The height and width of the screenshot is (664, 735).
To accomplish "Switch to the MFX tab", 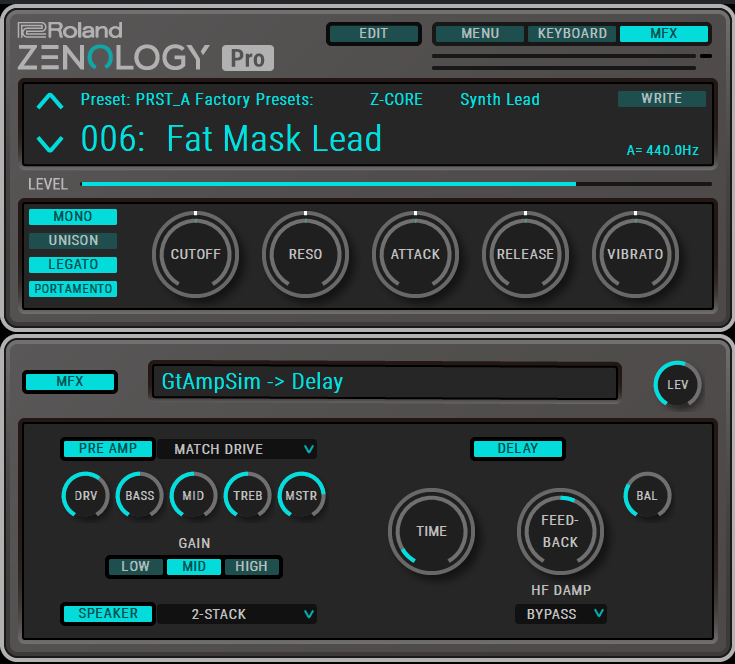I will click(x=664, y=34).
